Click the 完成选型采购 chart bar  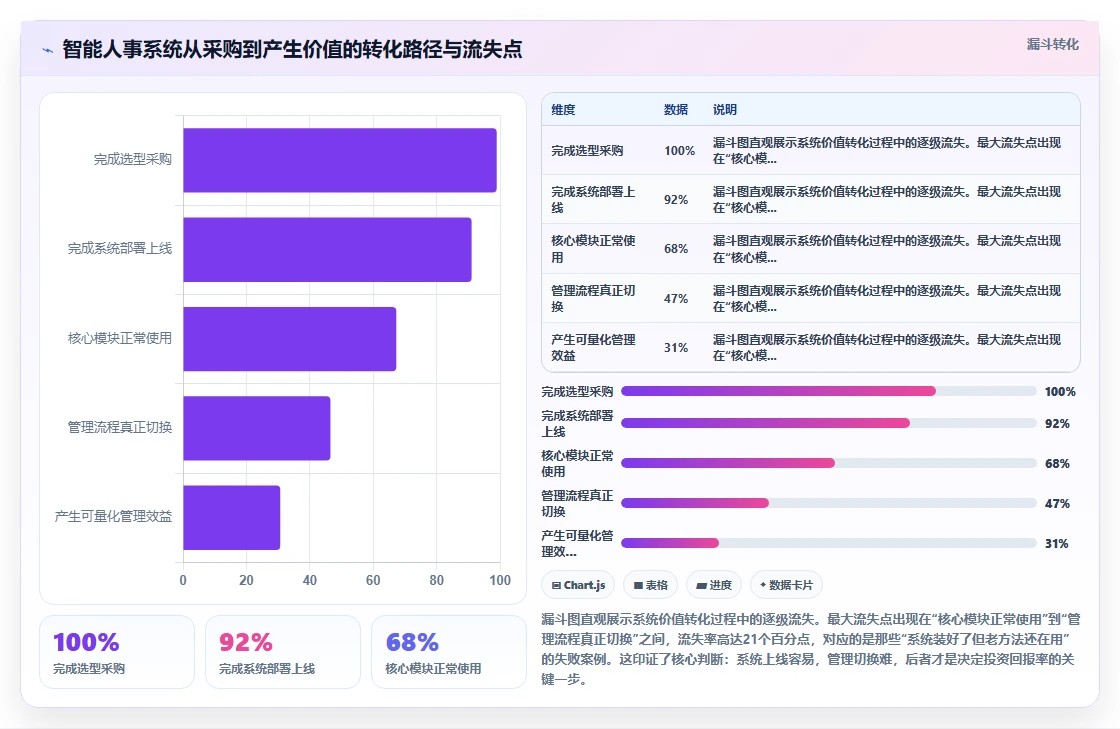pos(340,160)
